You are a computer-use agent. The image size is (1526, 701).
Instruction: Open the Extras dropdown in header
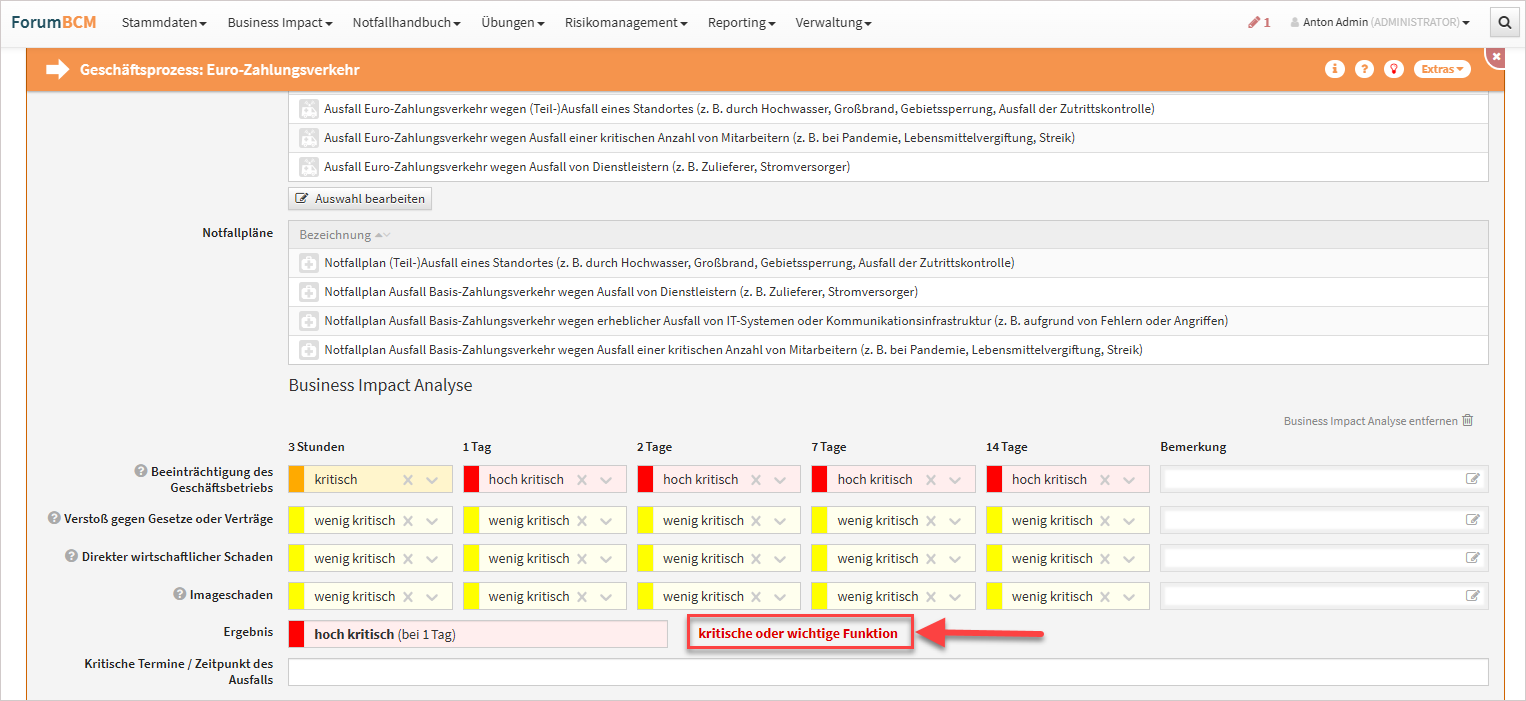(1442, 69)
